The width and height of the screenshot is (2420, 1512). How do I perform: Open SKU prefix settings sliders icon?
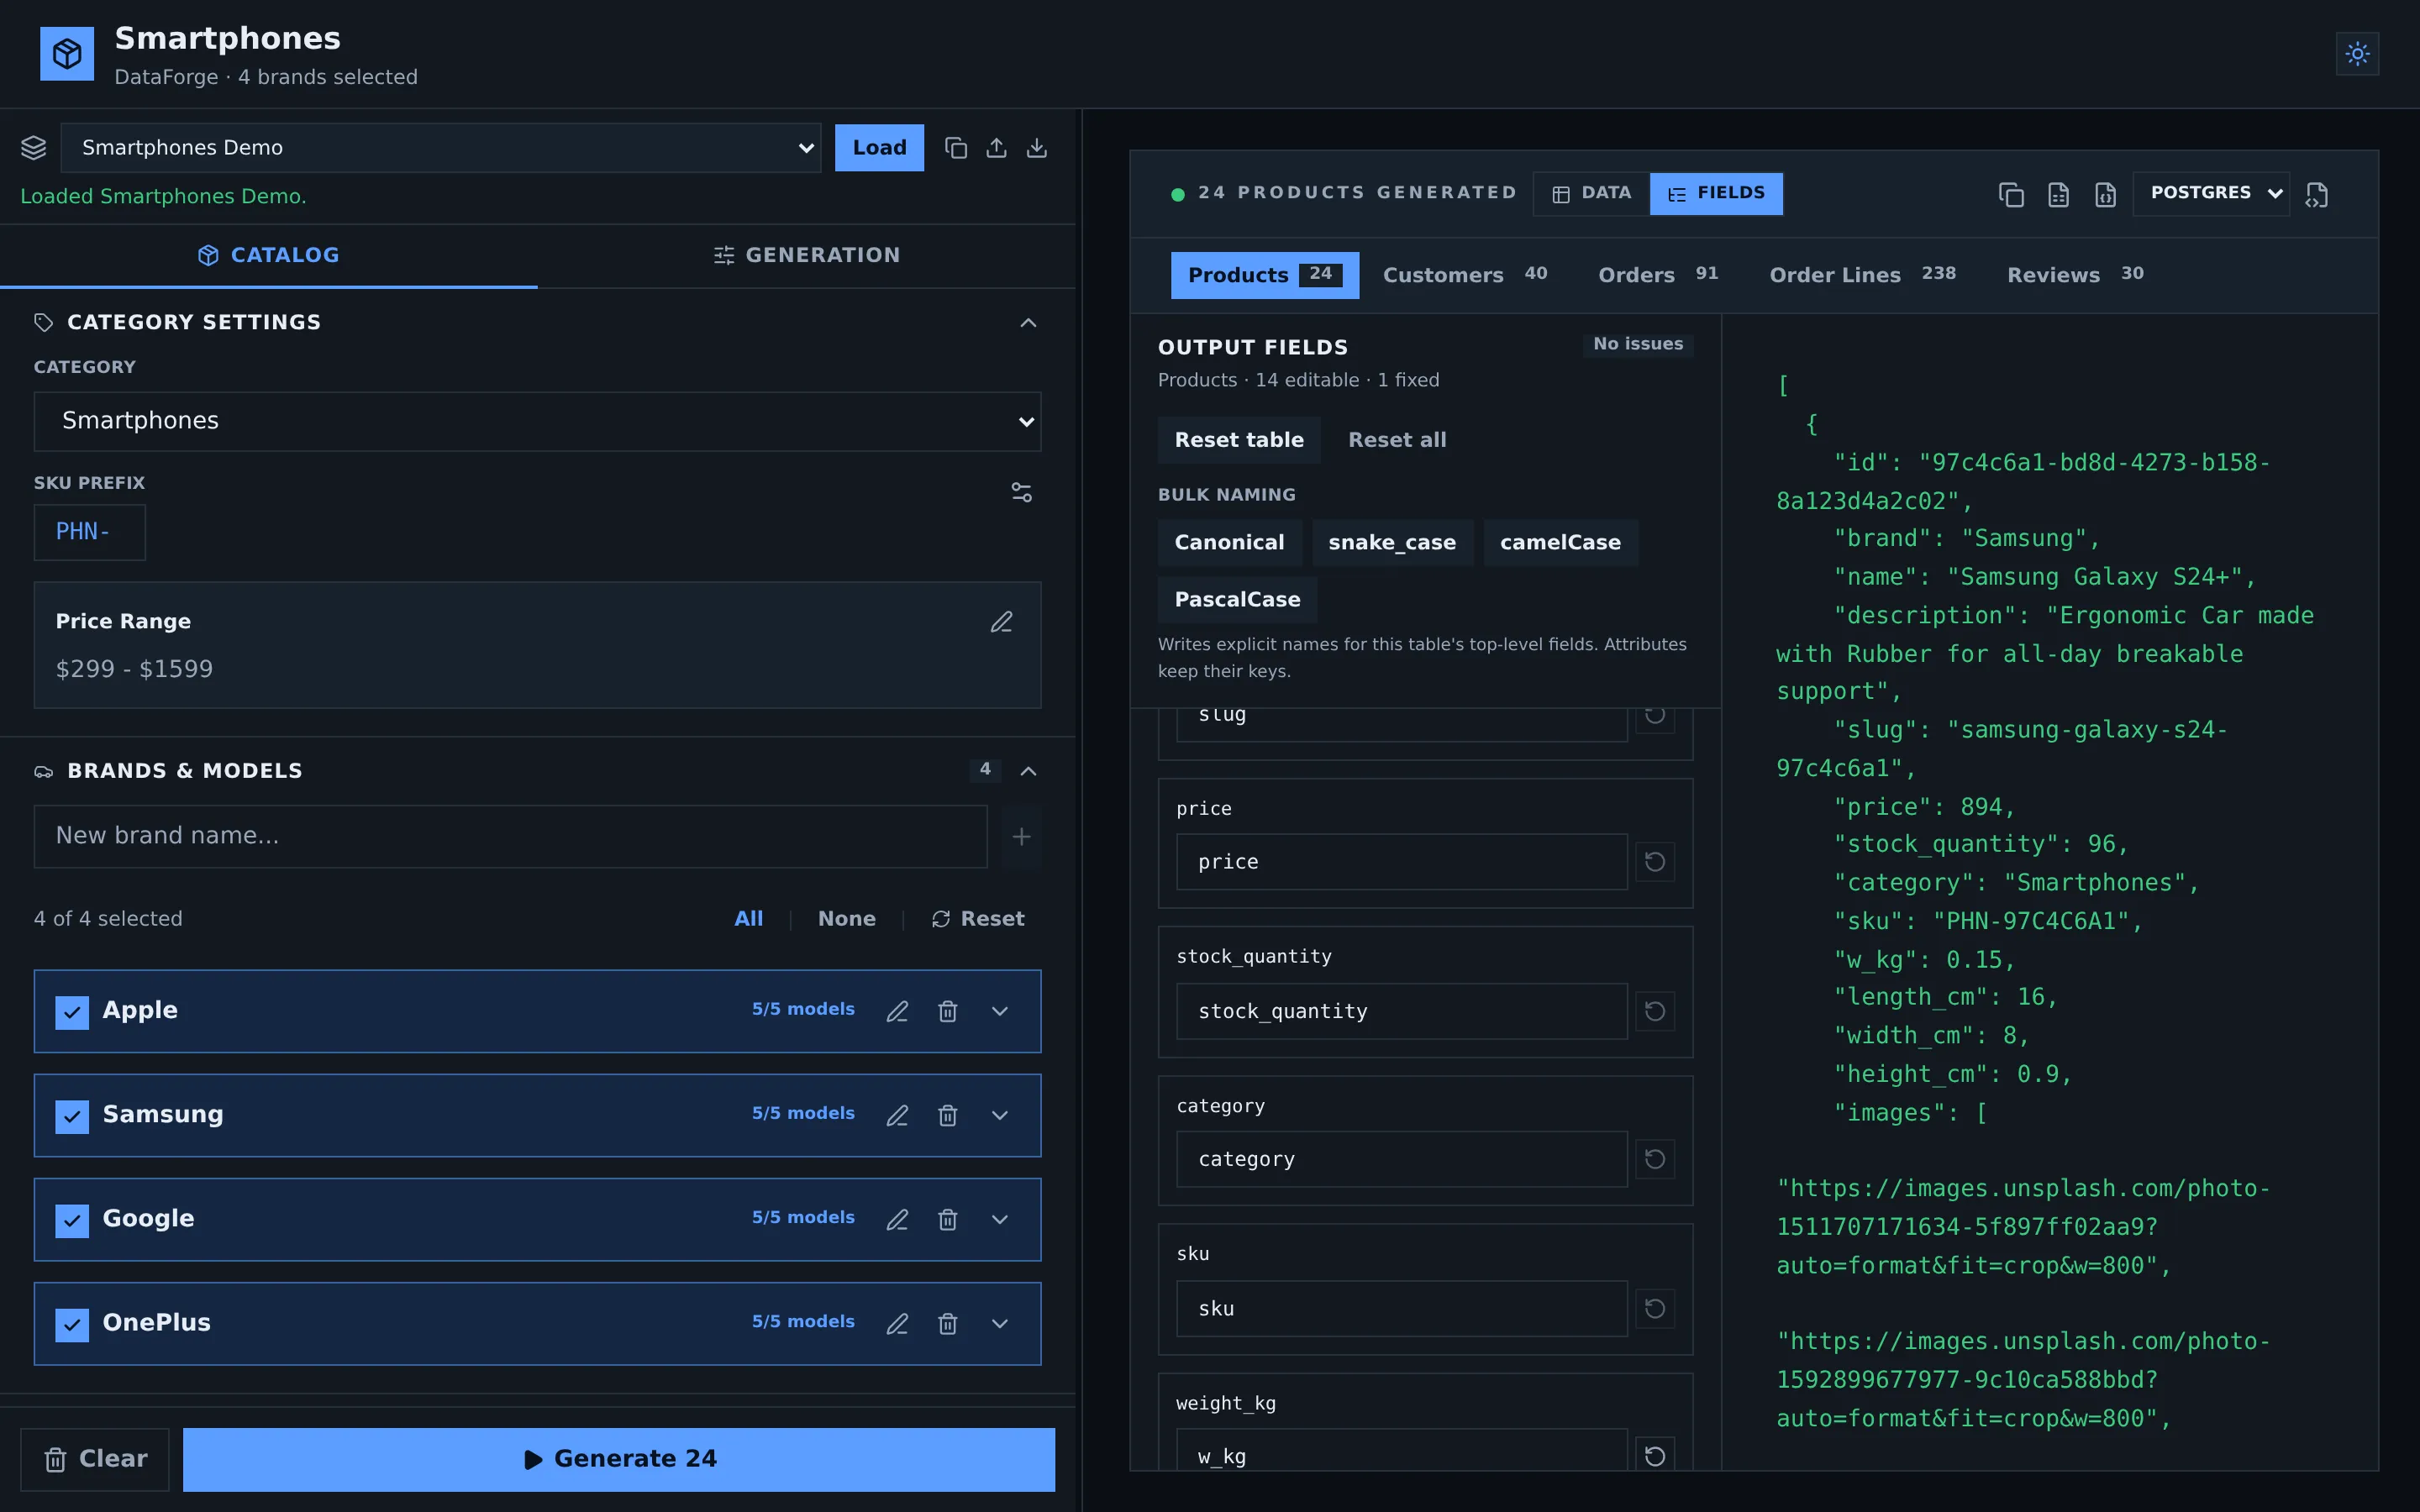coord(1021,492)
